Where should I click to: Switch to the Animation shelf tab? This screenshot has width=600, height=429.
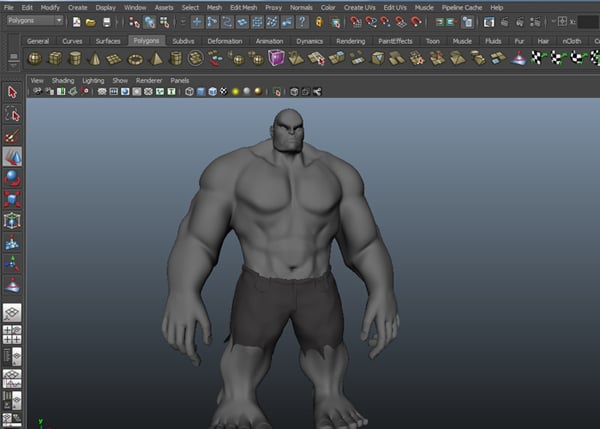pyautogui.click(x=269, y=41)
